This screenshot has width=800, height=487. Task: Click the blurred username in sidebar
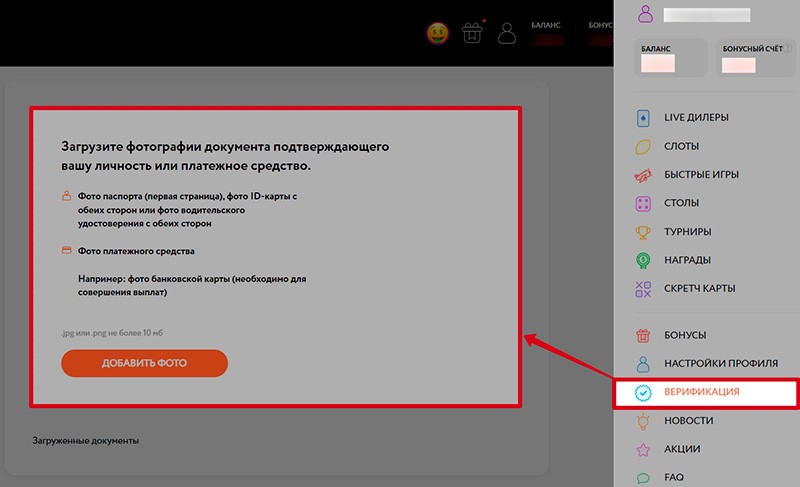click(x=707, y=15)
